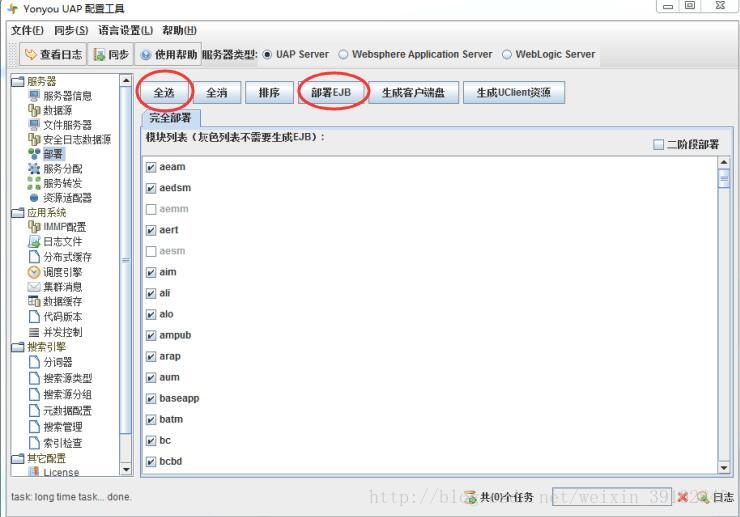Collapse the 其它配置 tree folder
Image resolution: width=740 pixels, height=517 pixels.
[x=17, y=458]
